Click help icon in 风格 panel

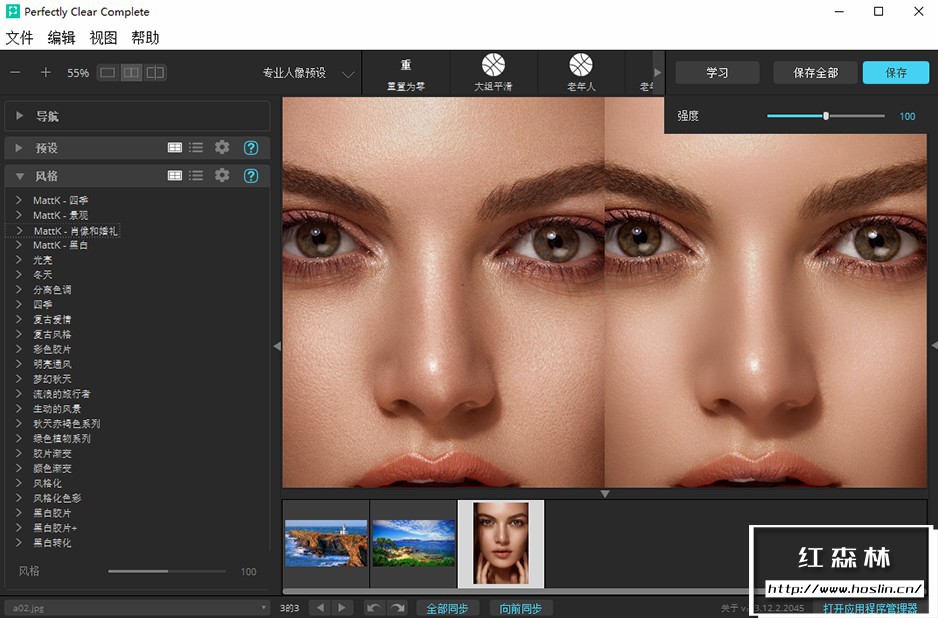click(251, 176)
